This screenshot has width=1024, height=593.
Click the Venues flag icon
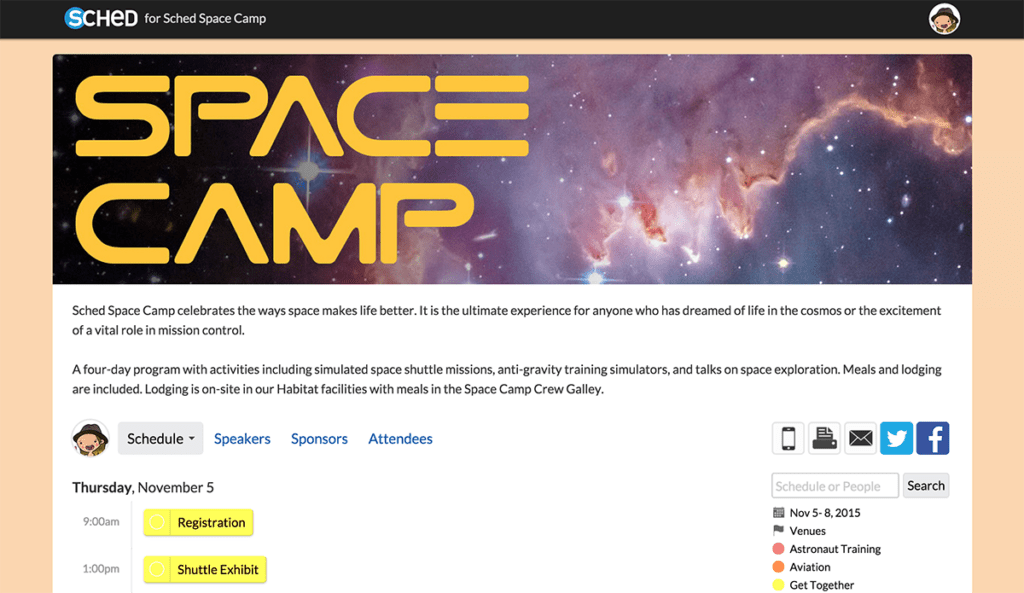point(777,530)
